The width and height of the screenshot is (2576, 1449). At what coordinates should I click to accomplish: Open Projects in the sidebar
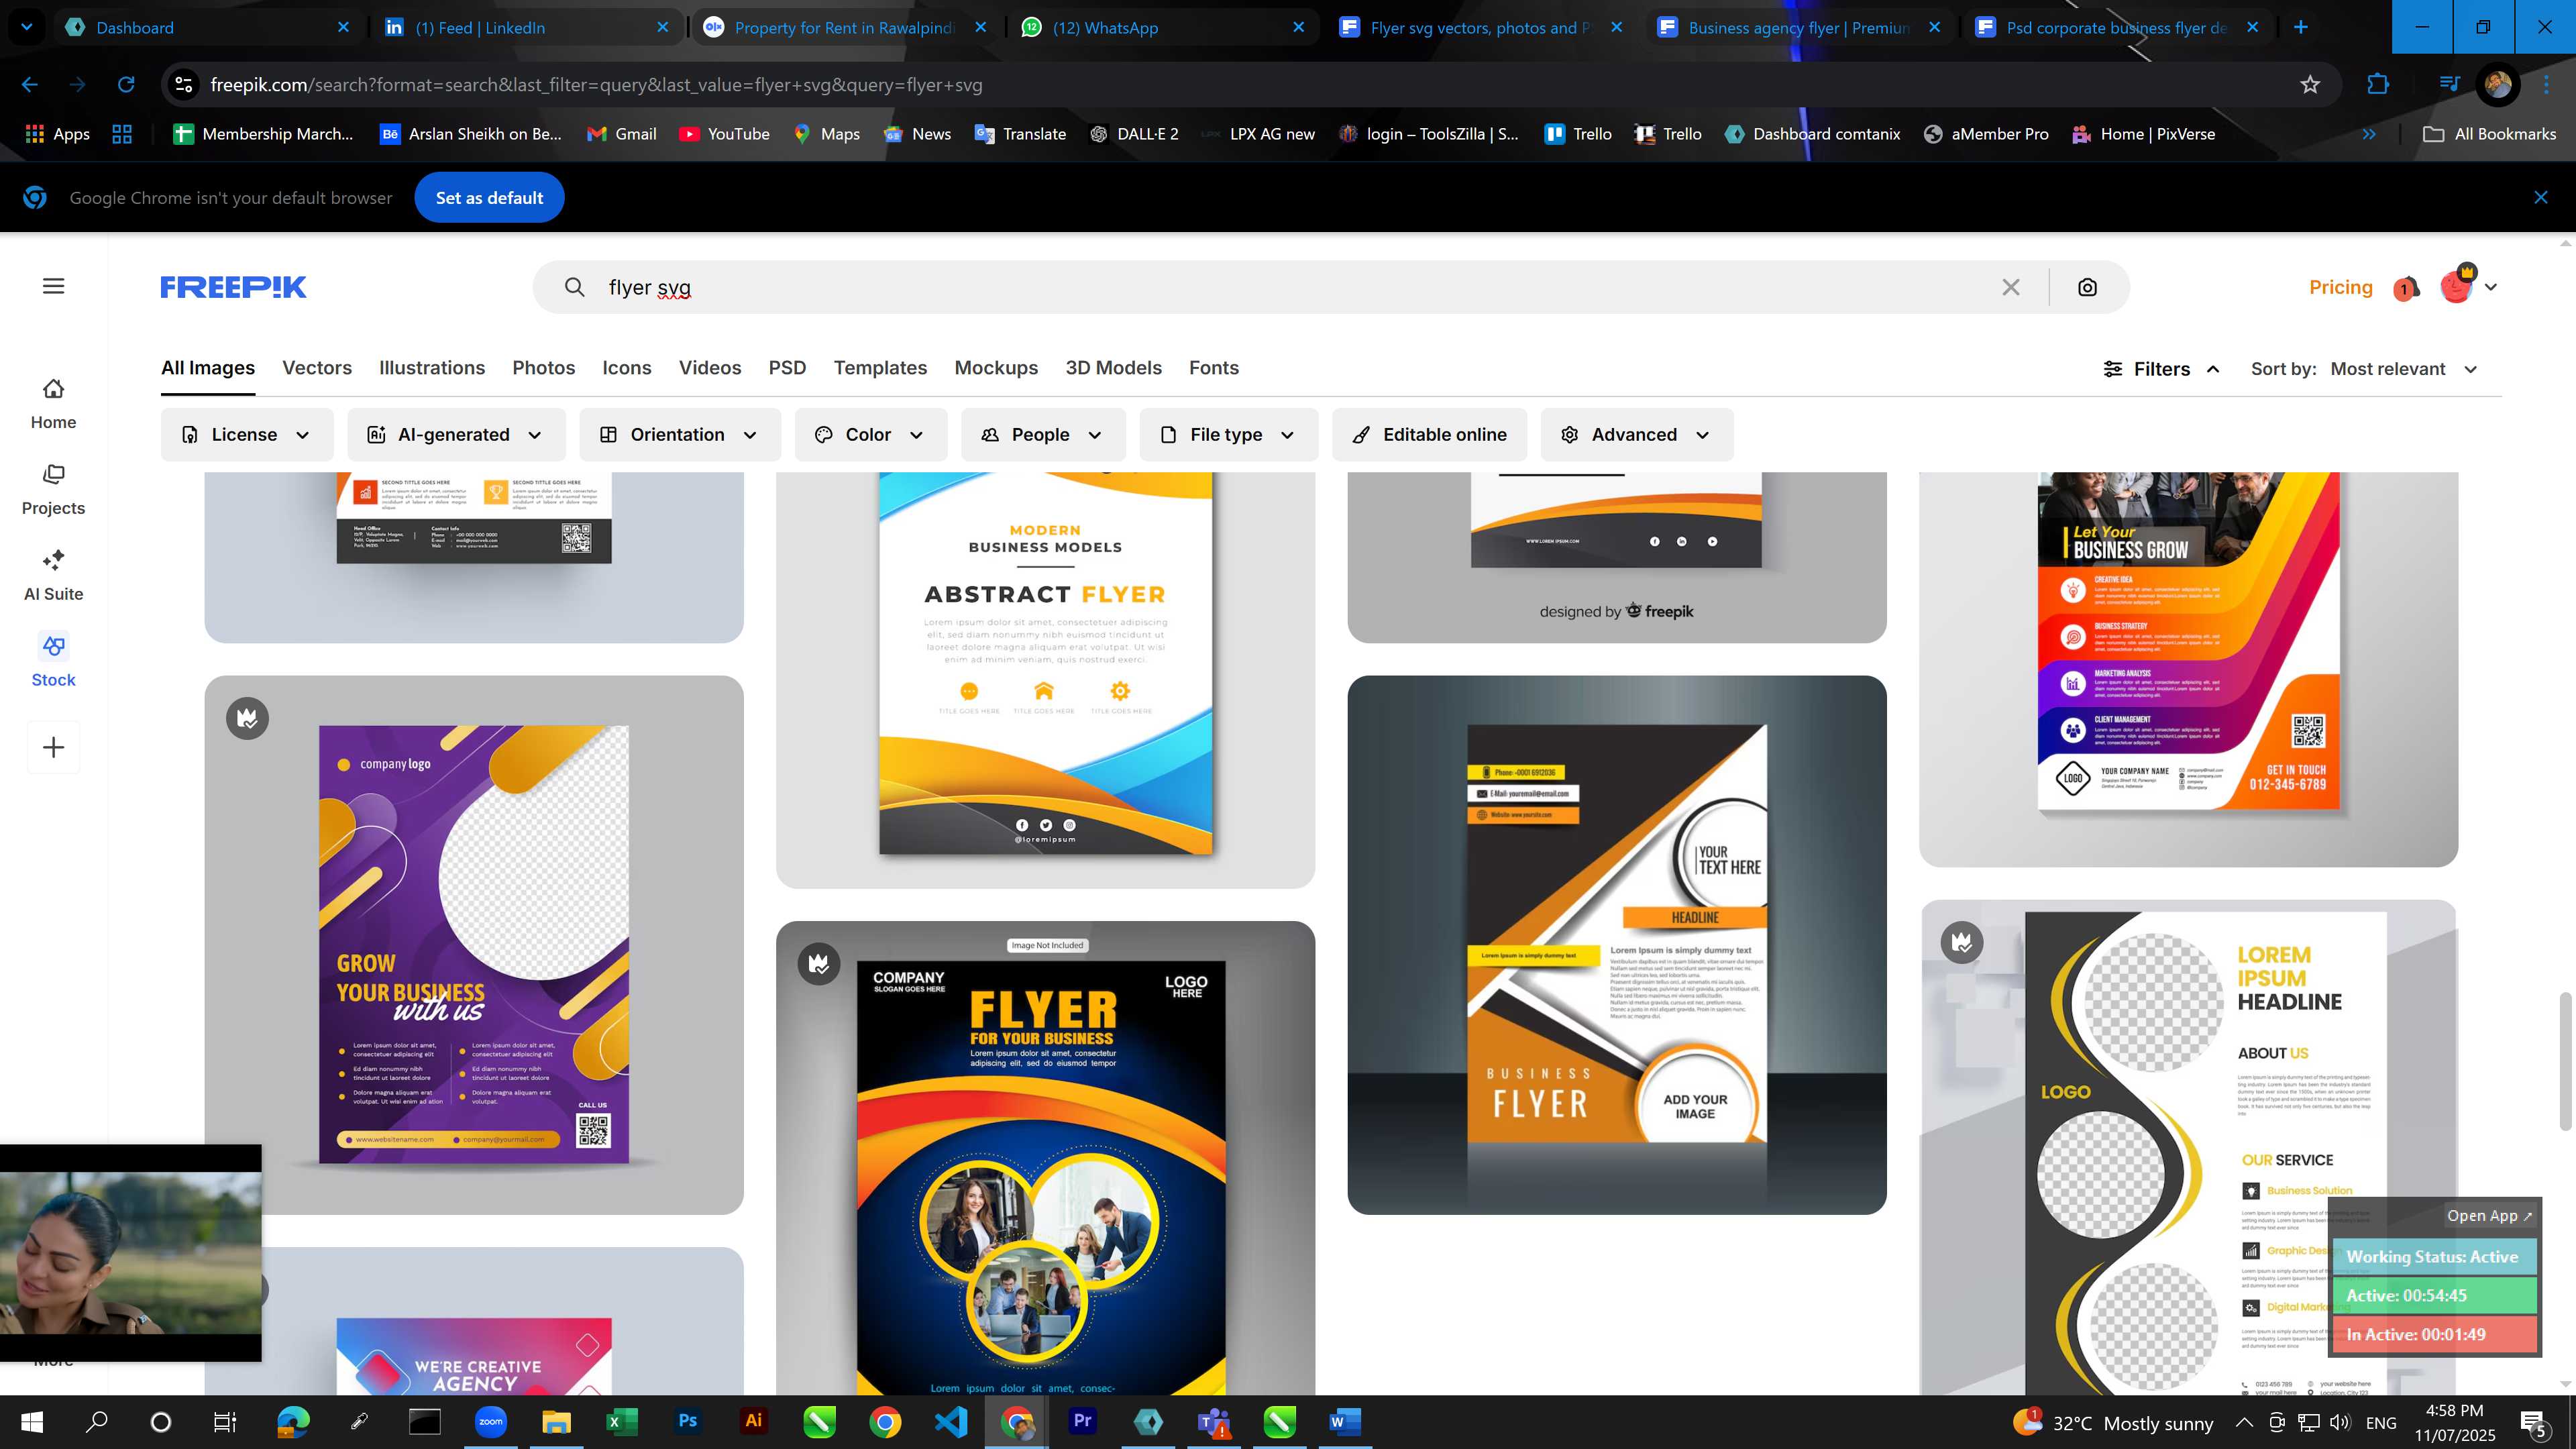click(x=54, y=490)
